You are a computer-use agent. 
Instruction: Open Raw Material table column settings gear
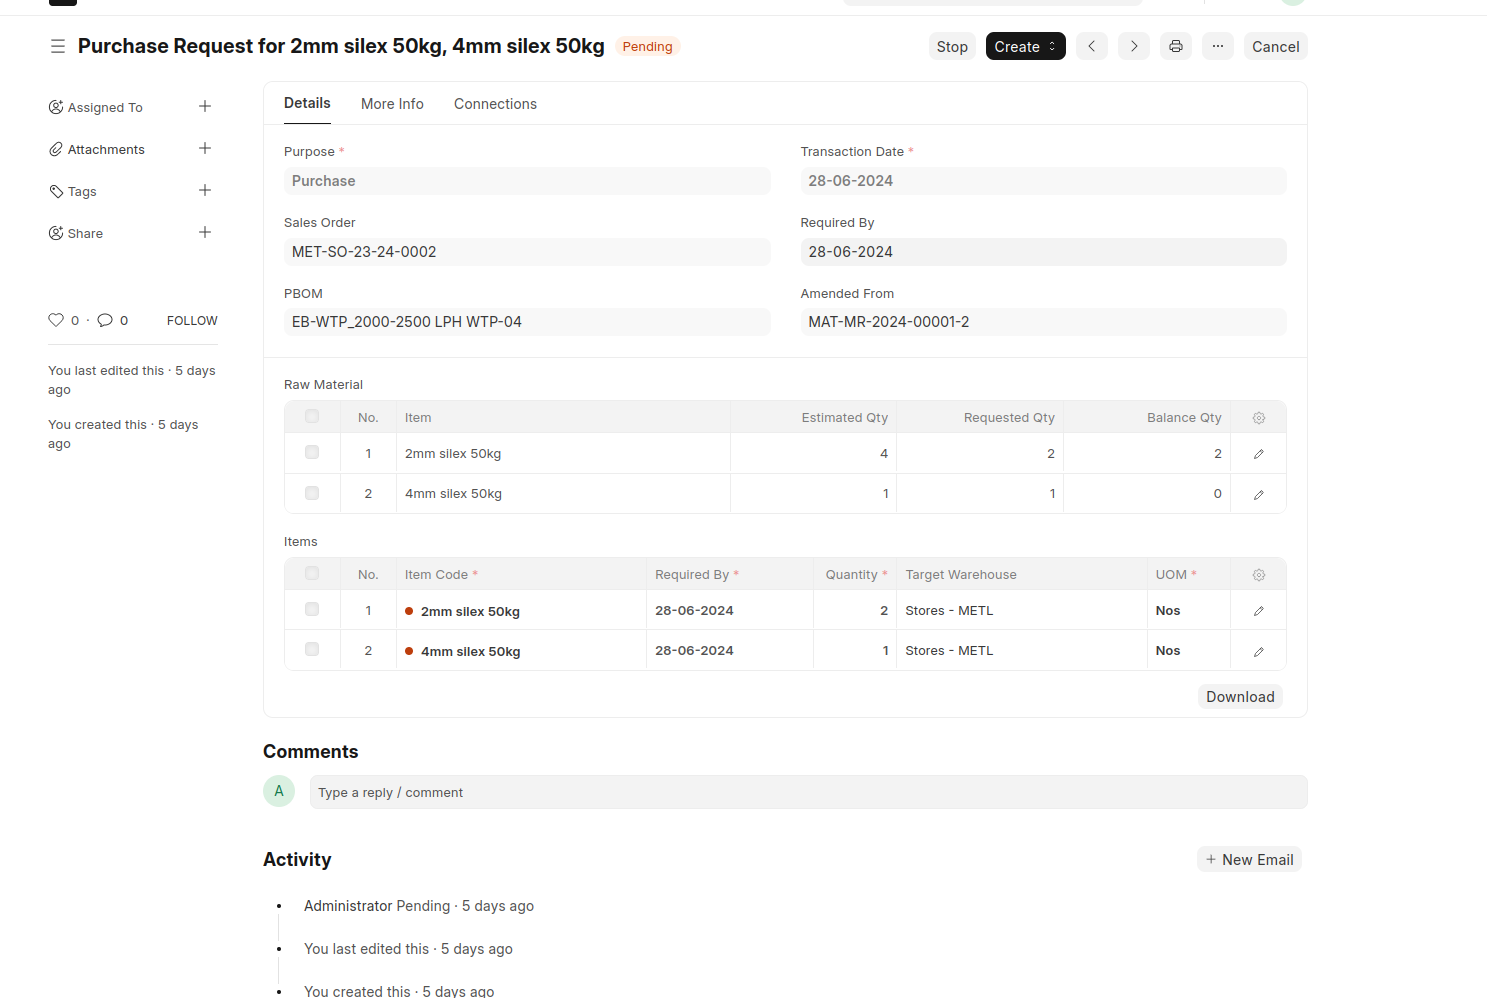(1258, 418)
